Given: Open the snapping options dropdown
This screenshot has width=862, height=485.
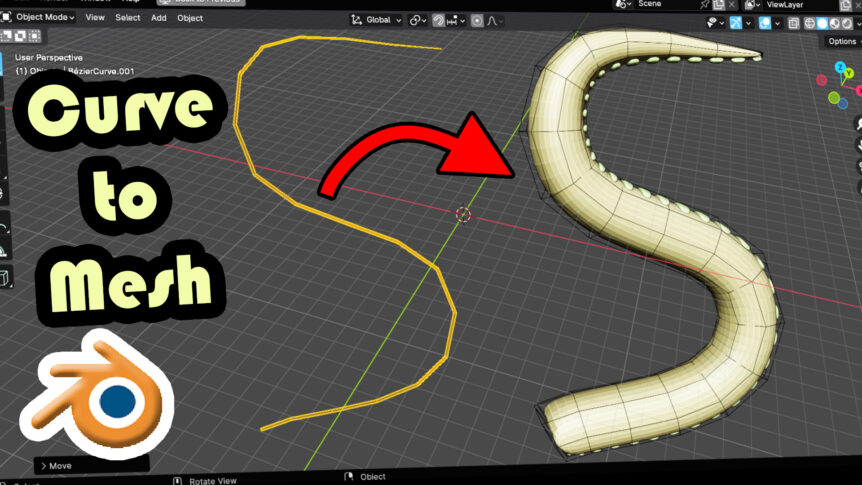Looking at the screenshot, I should (456, 21).
